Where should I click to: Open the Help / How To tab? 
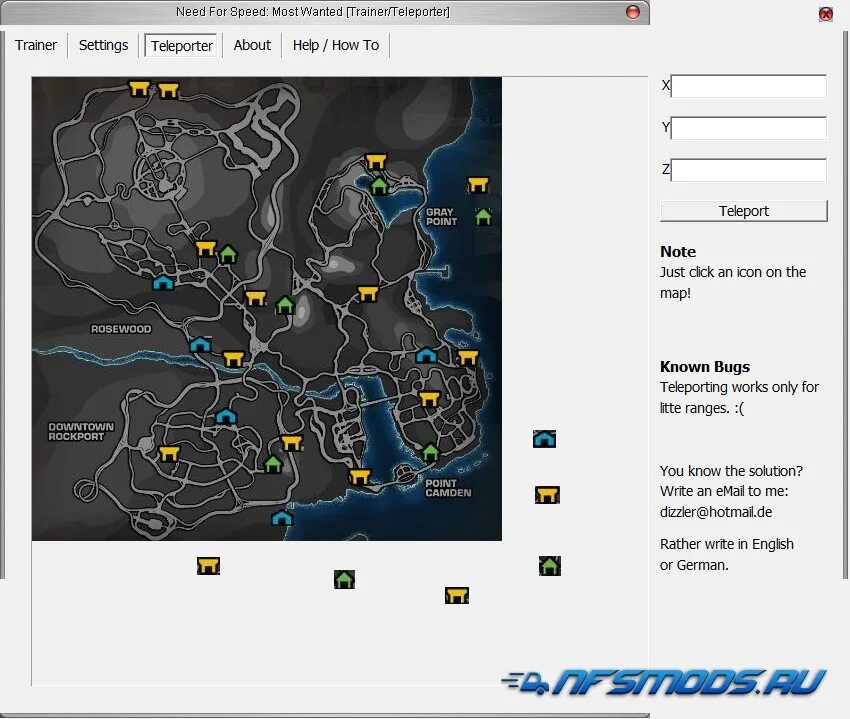pyautogui.click(x=336, y=45)
